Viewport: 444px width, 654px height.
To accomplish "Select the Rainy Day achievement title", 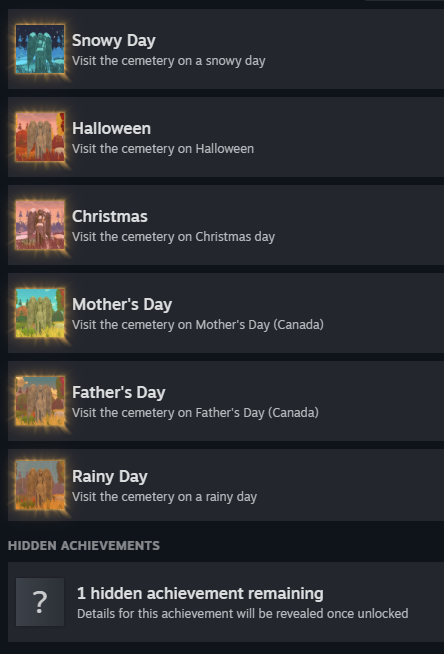I will click(x=110, y=476).
